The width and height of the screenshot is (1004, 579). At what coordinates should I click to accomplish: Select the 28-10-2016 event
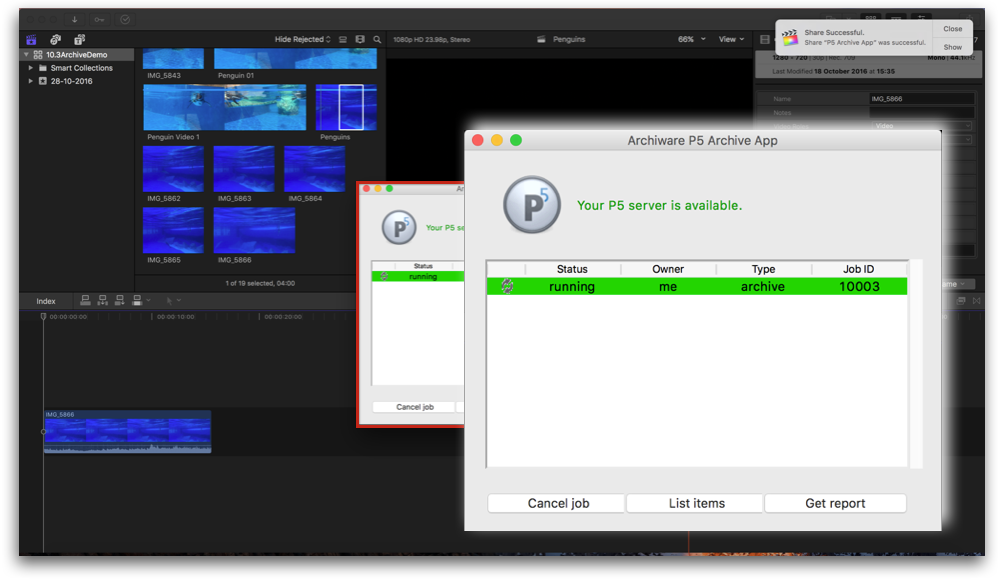coord(72,81)
